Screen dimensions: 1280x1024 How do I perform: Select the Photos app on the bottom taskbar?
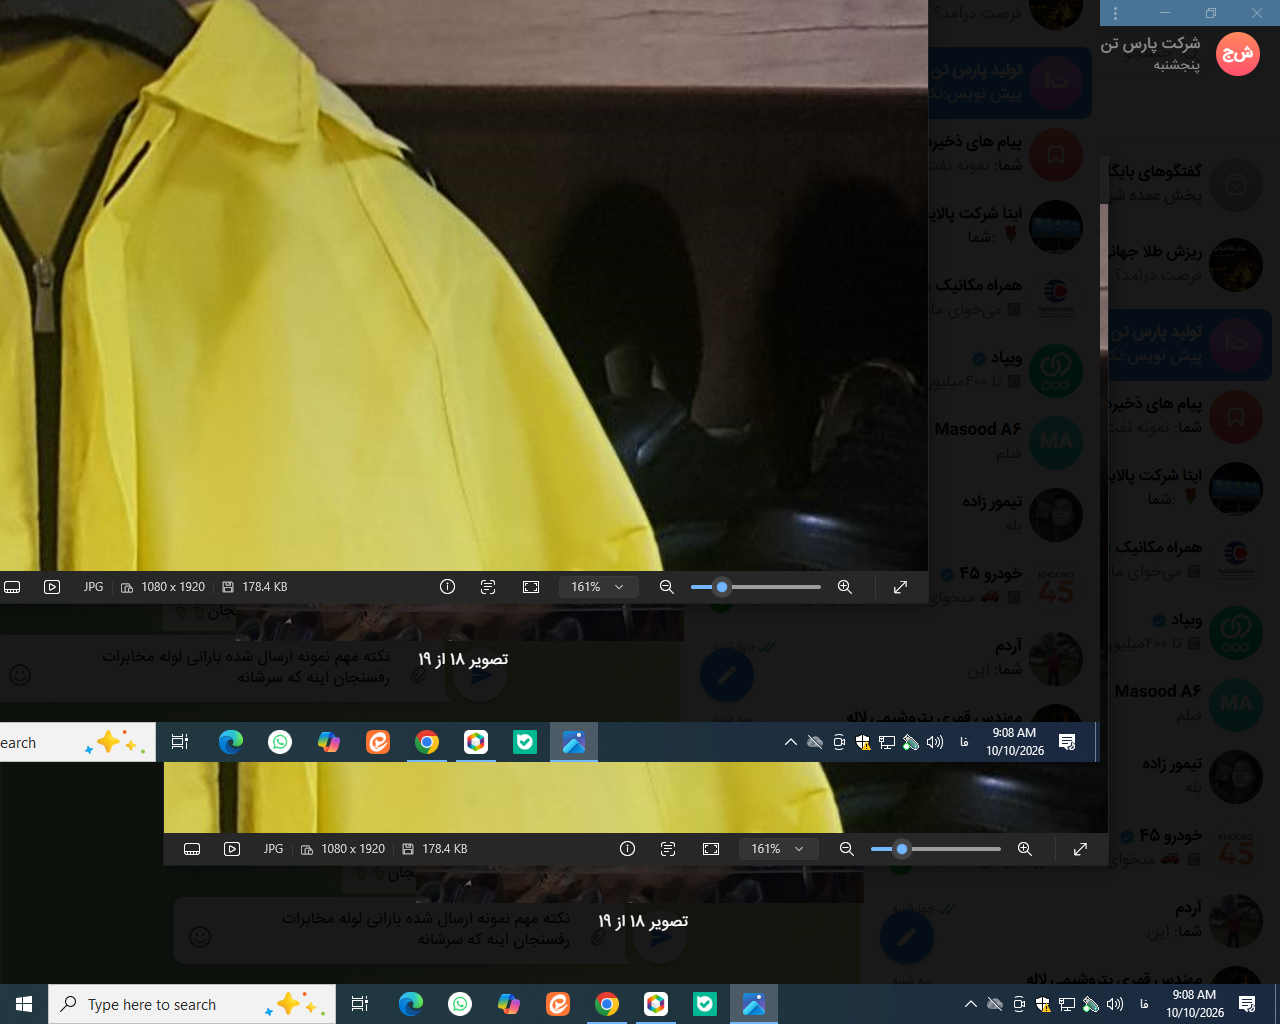click(754, 1004)
